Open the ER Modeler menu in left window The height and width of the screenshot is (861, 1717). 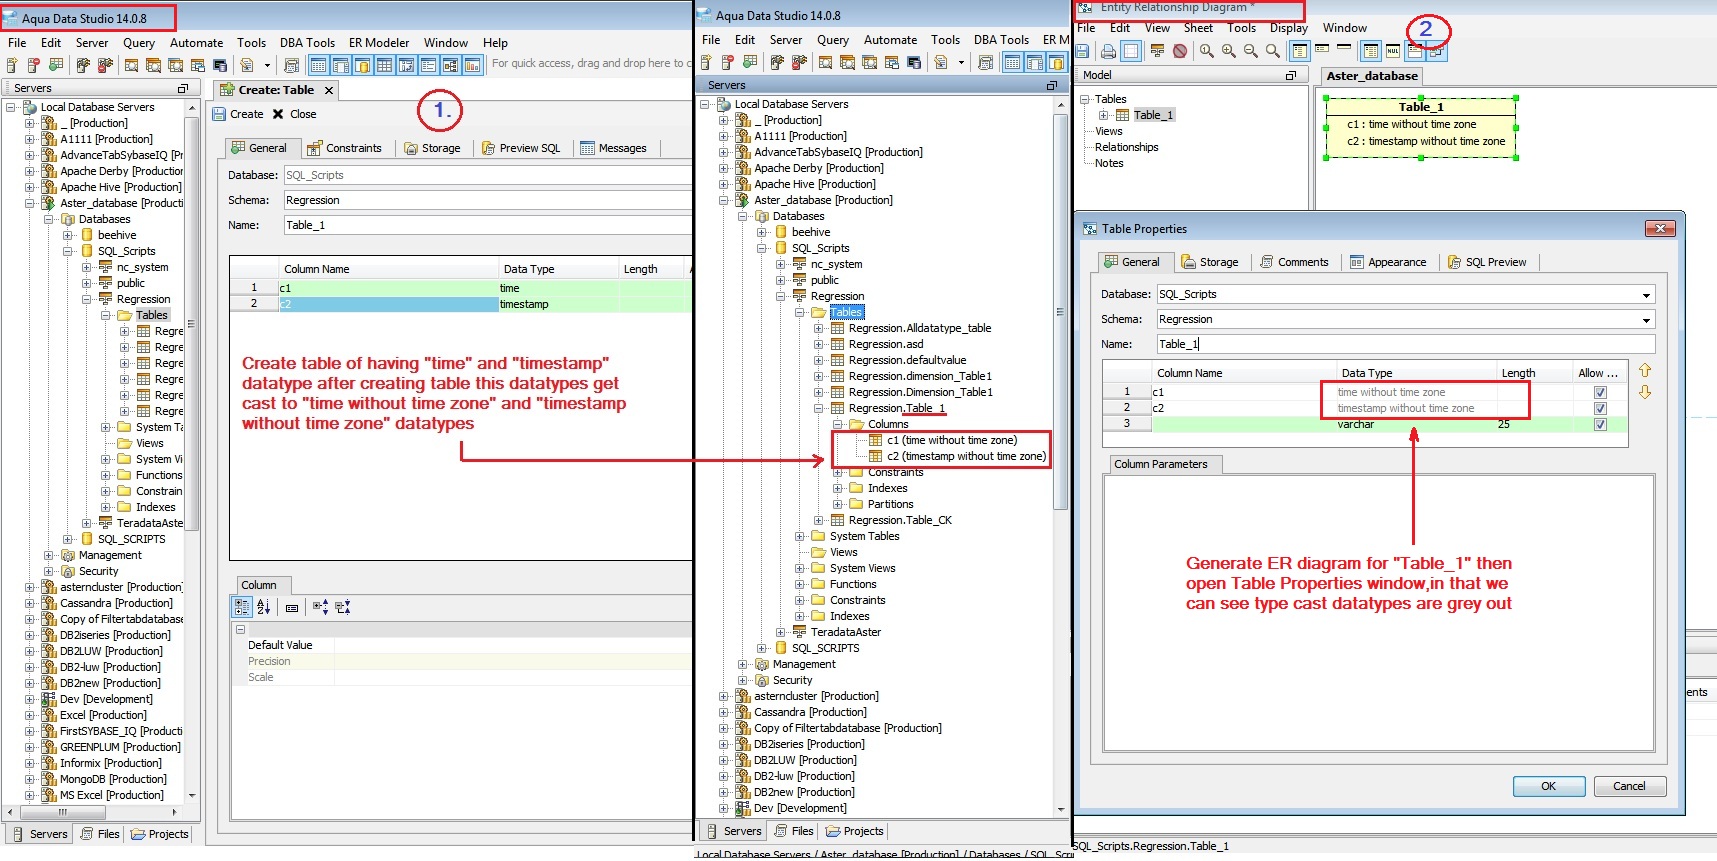379,43
